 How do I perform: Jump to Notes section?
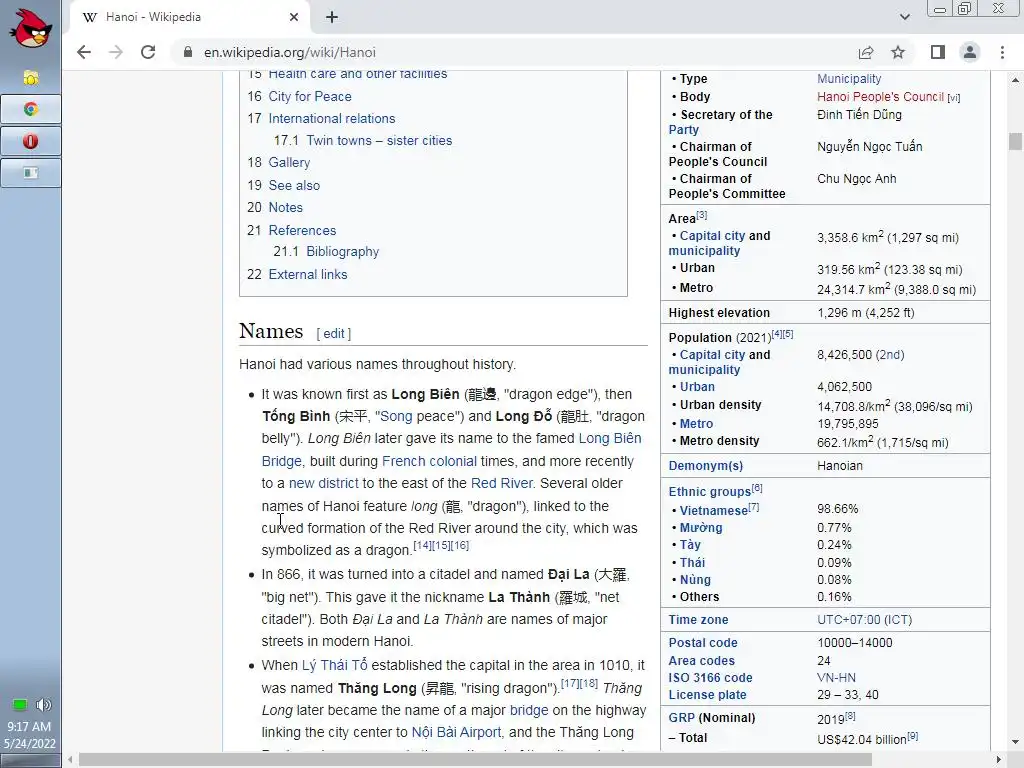tap(285, 208)
